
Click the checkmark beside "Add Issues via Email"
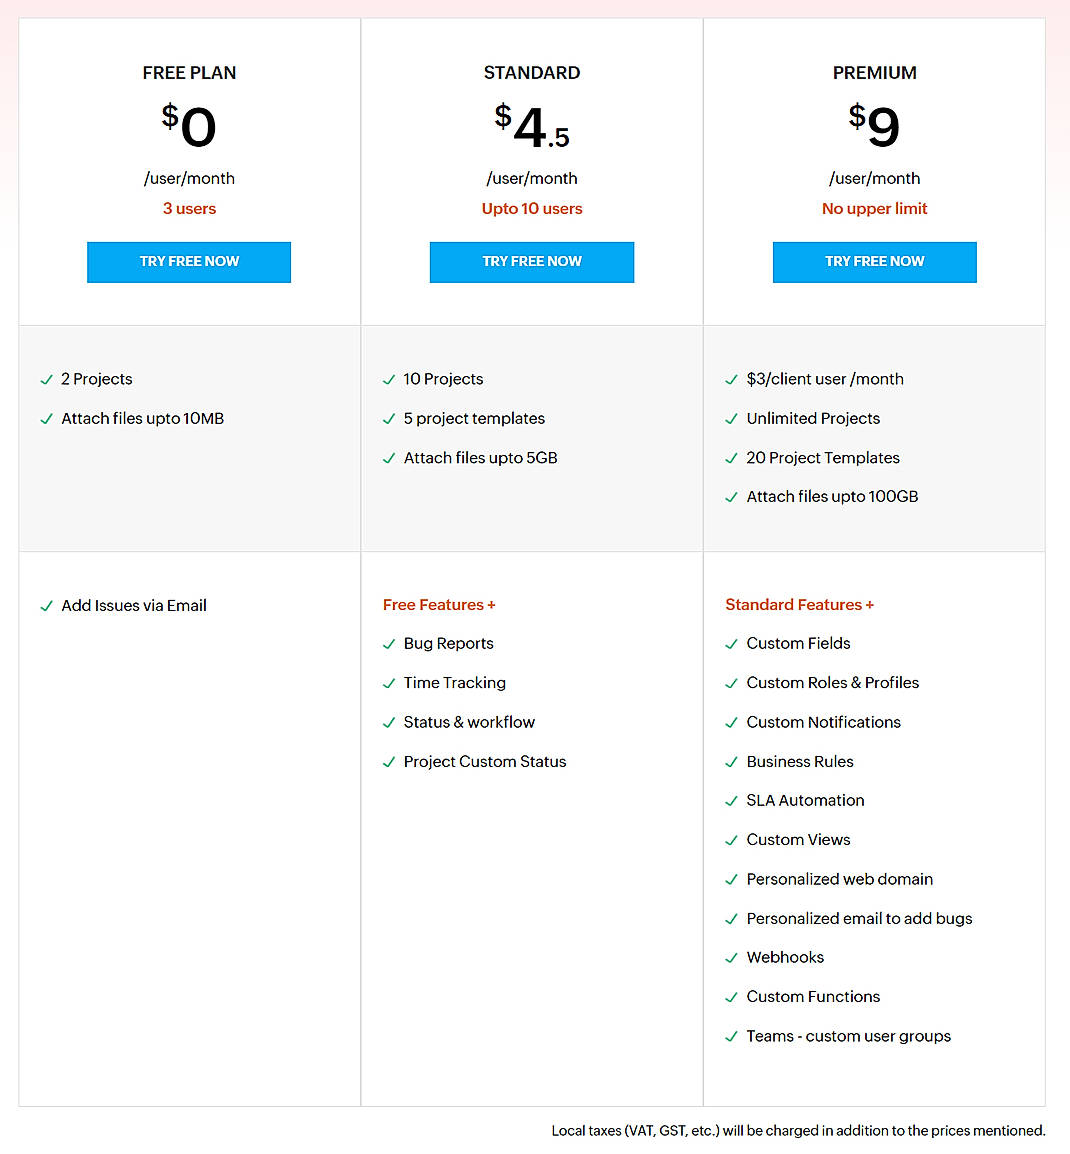[x=46, y=605]
